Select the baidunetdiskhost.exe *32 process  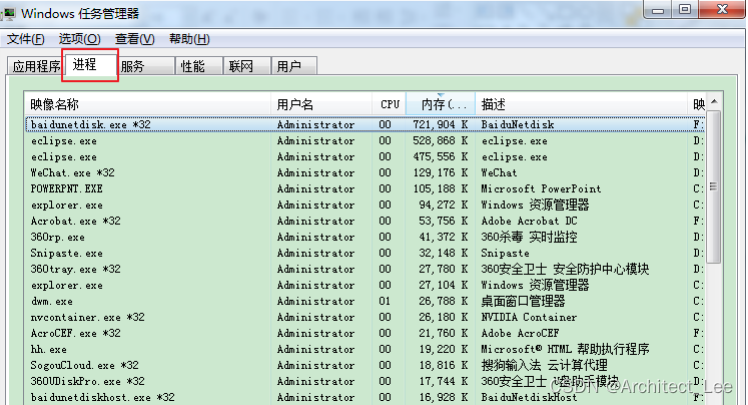pos(365,397)
